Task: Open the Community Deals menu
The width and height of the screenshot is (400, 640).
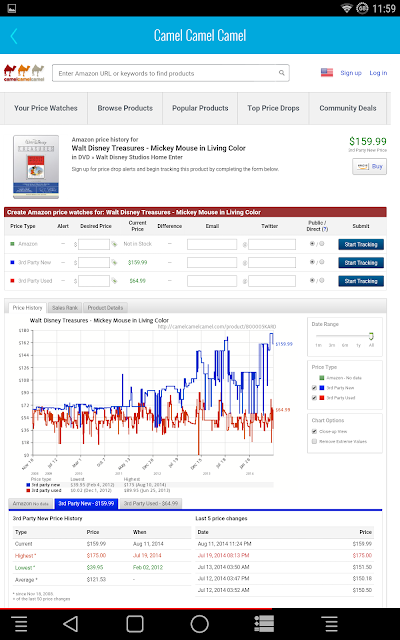Action: tap(348, 108)
